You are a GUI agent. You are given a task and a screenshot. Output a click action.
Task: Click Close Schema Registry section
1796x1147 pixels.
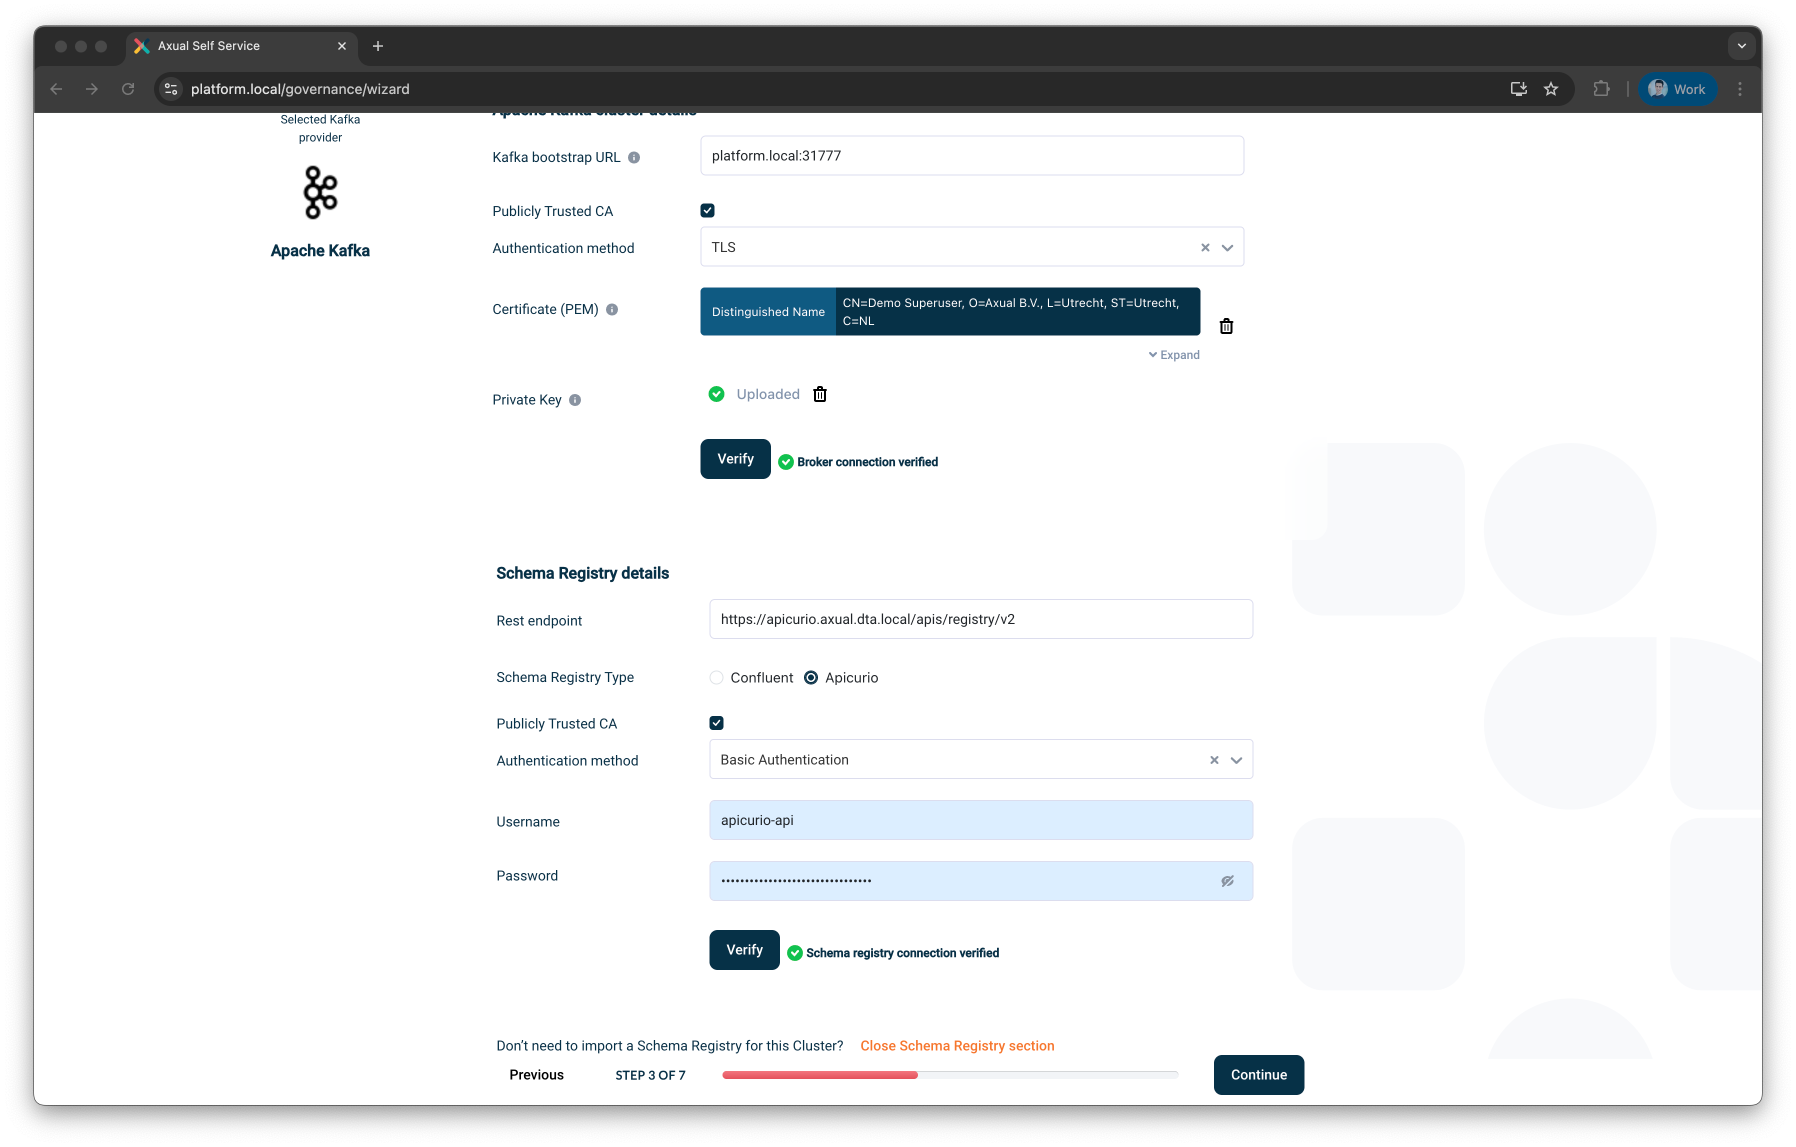point(957,1045)
